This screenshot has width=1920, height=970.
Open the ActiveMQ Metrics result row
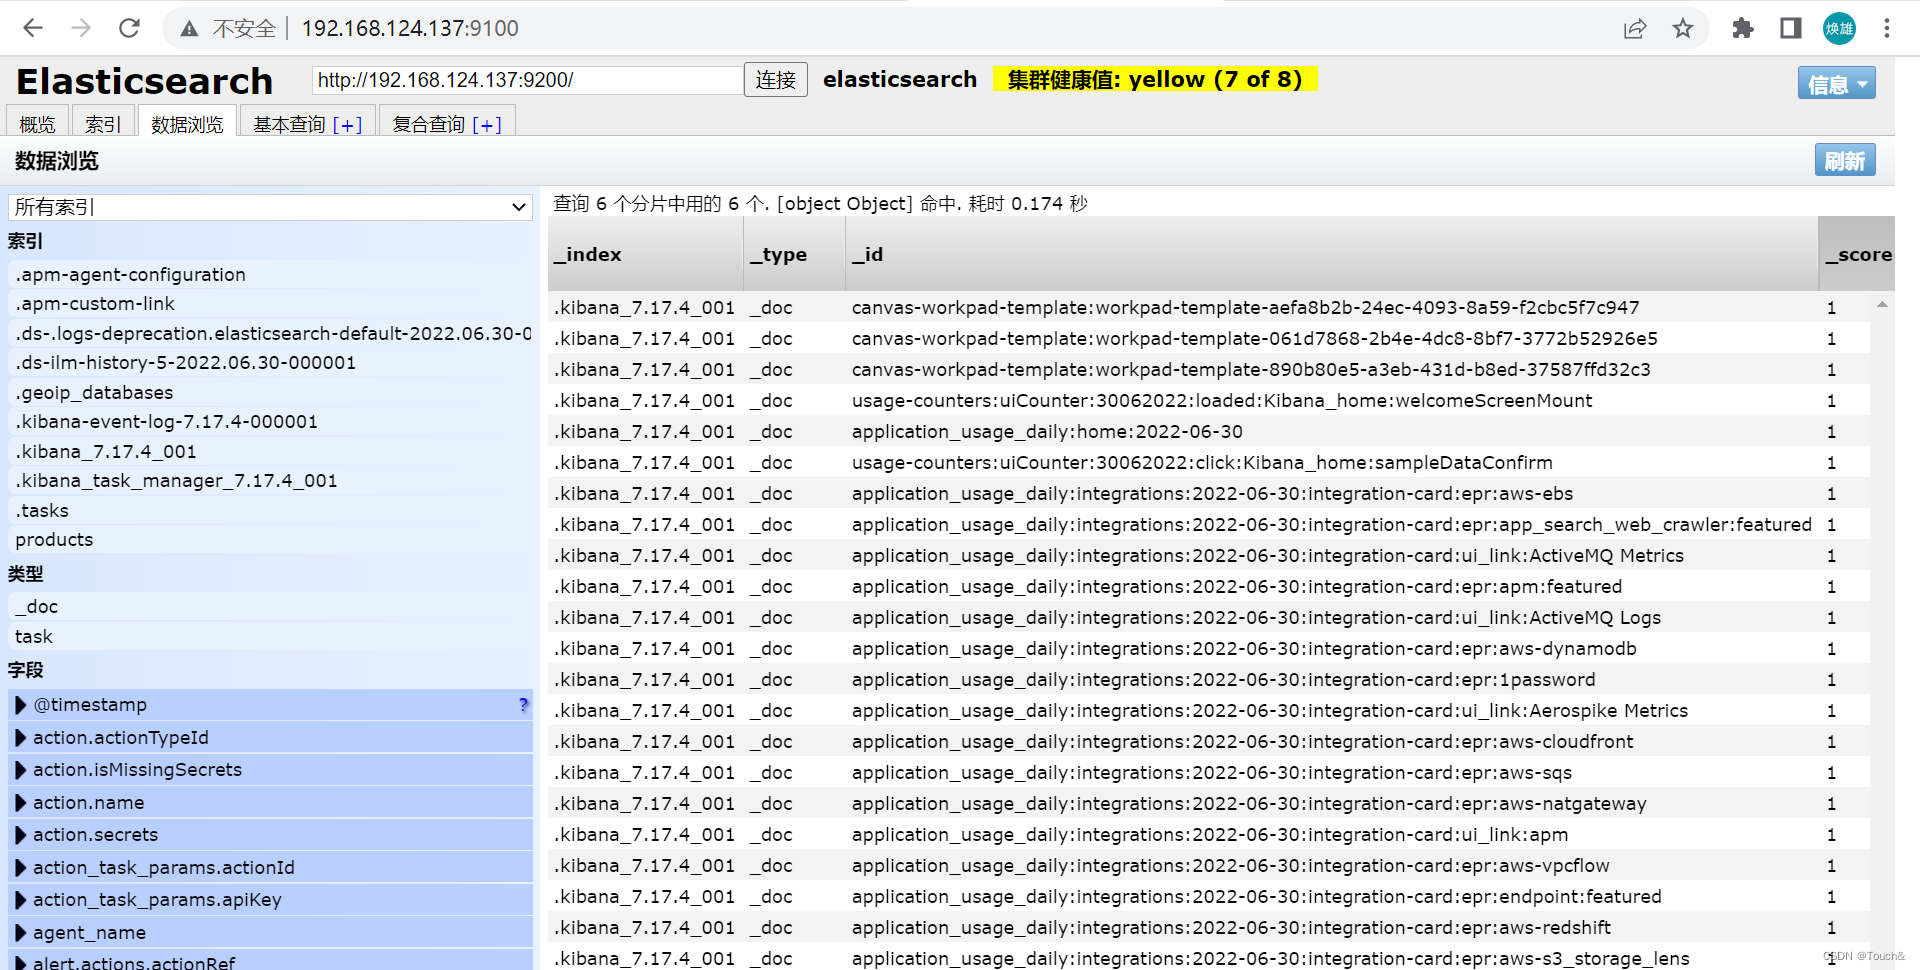[x=1209, y=555]
